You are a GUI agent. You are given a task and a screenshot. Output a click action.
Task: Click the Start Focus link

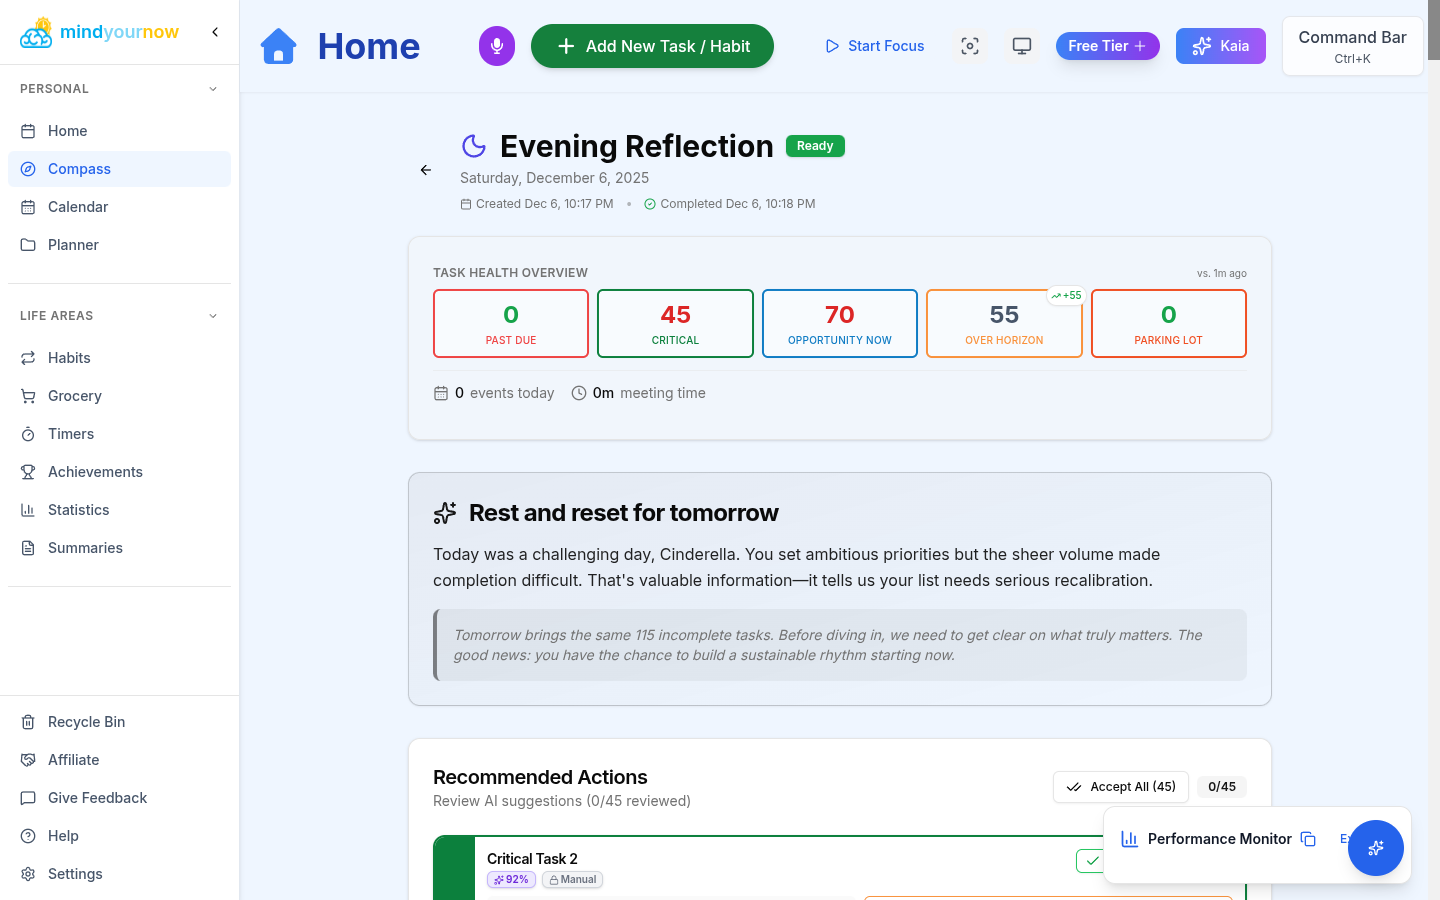point(874,45)
